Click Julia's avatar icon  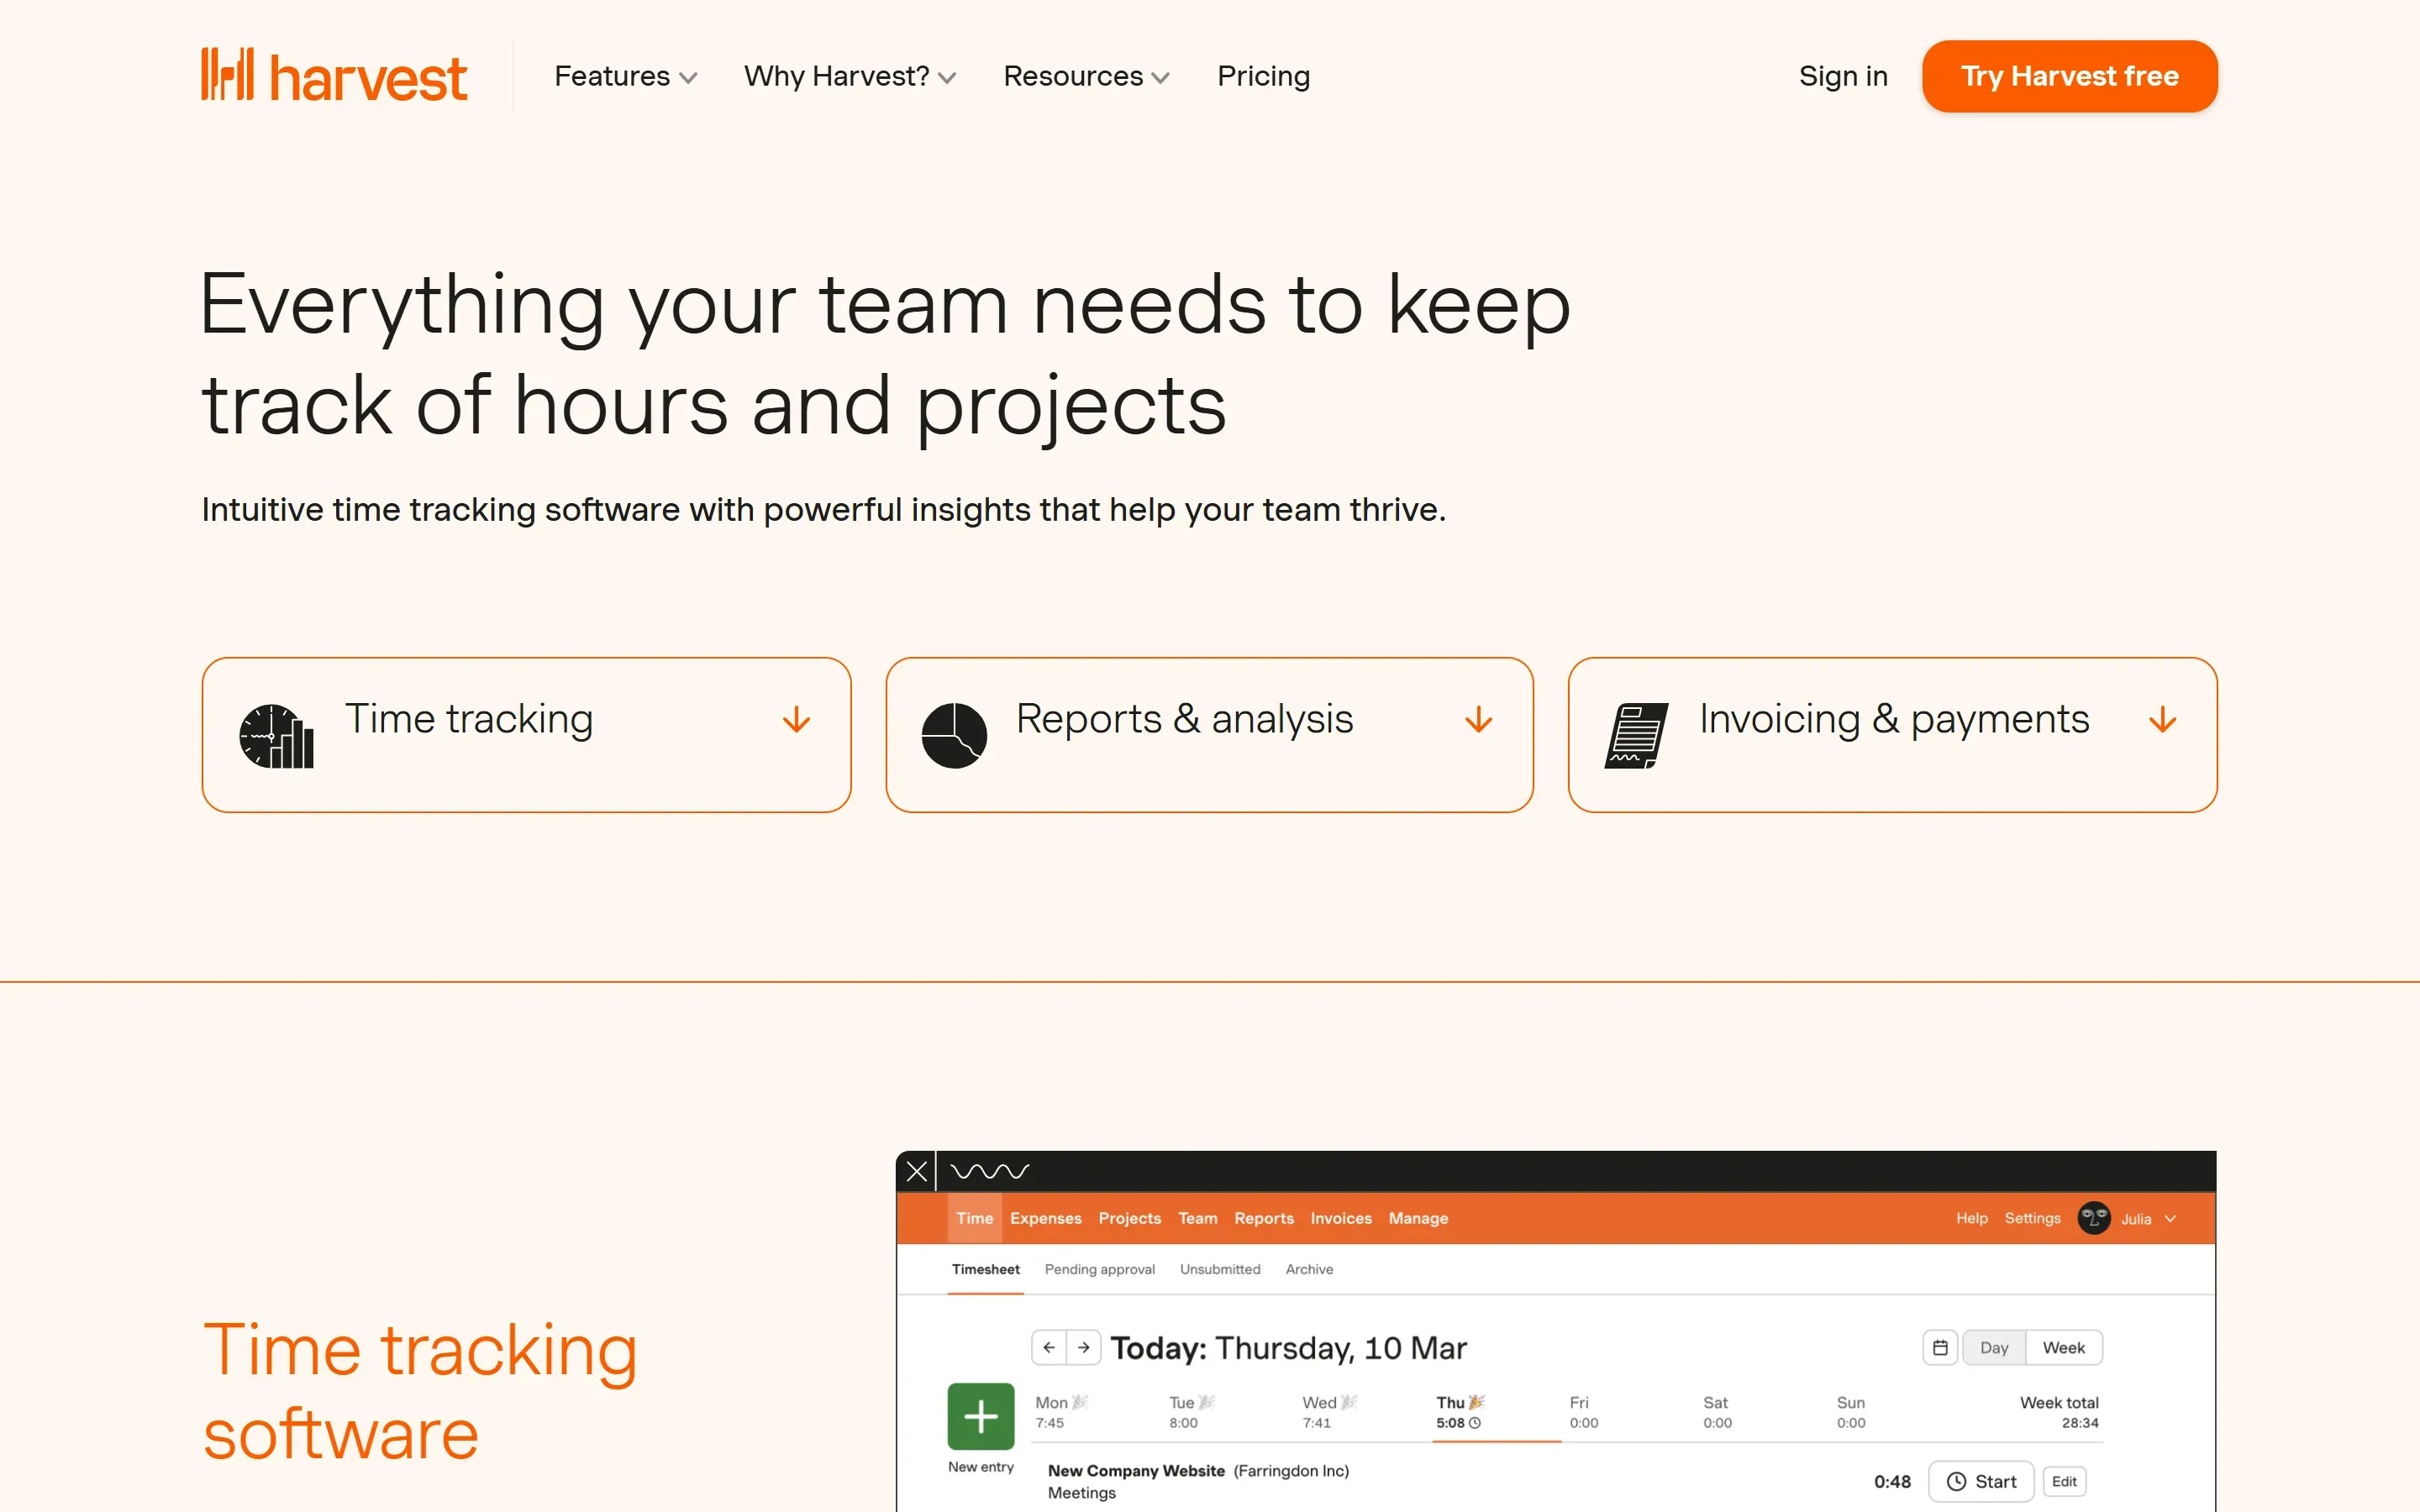click(2093, 1218)
